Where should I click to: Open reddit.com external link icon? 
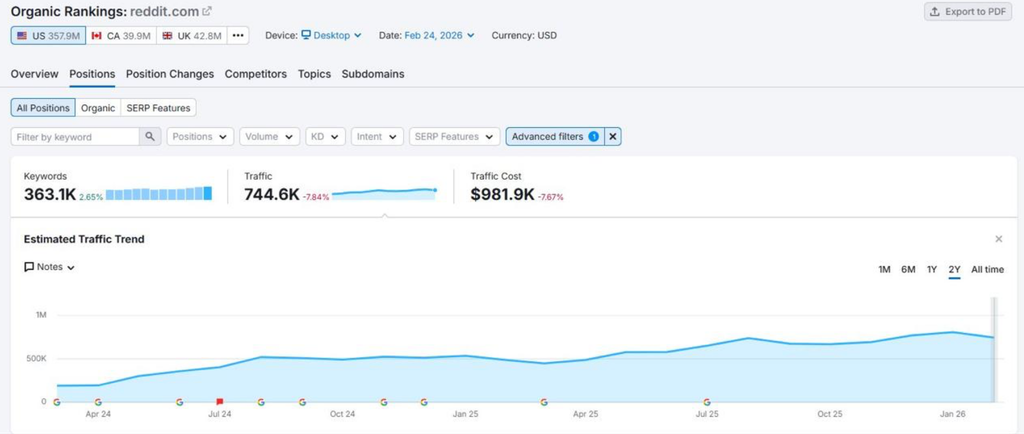[207, 11]
